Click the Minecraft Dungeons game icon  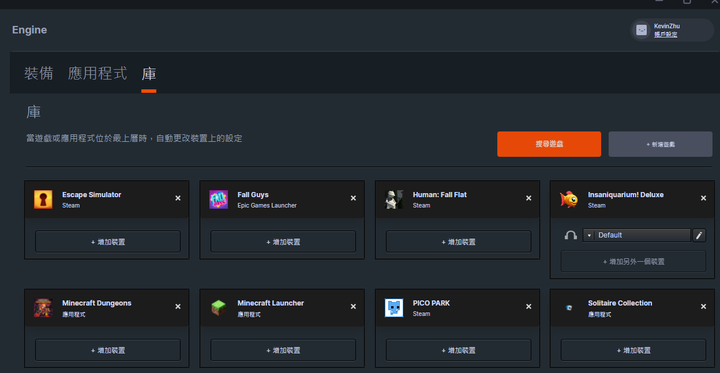[43, 308]
